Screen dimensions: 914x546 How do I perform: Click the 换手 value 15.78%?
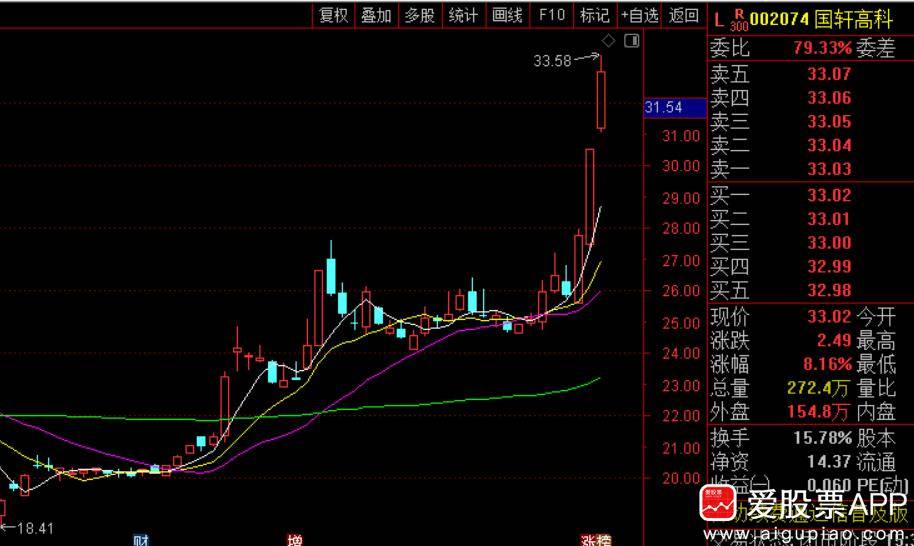[822, 438]
